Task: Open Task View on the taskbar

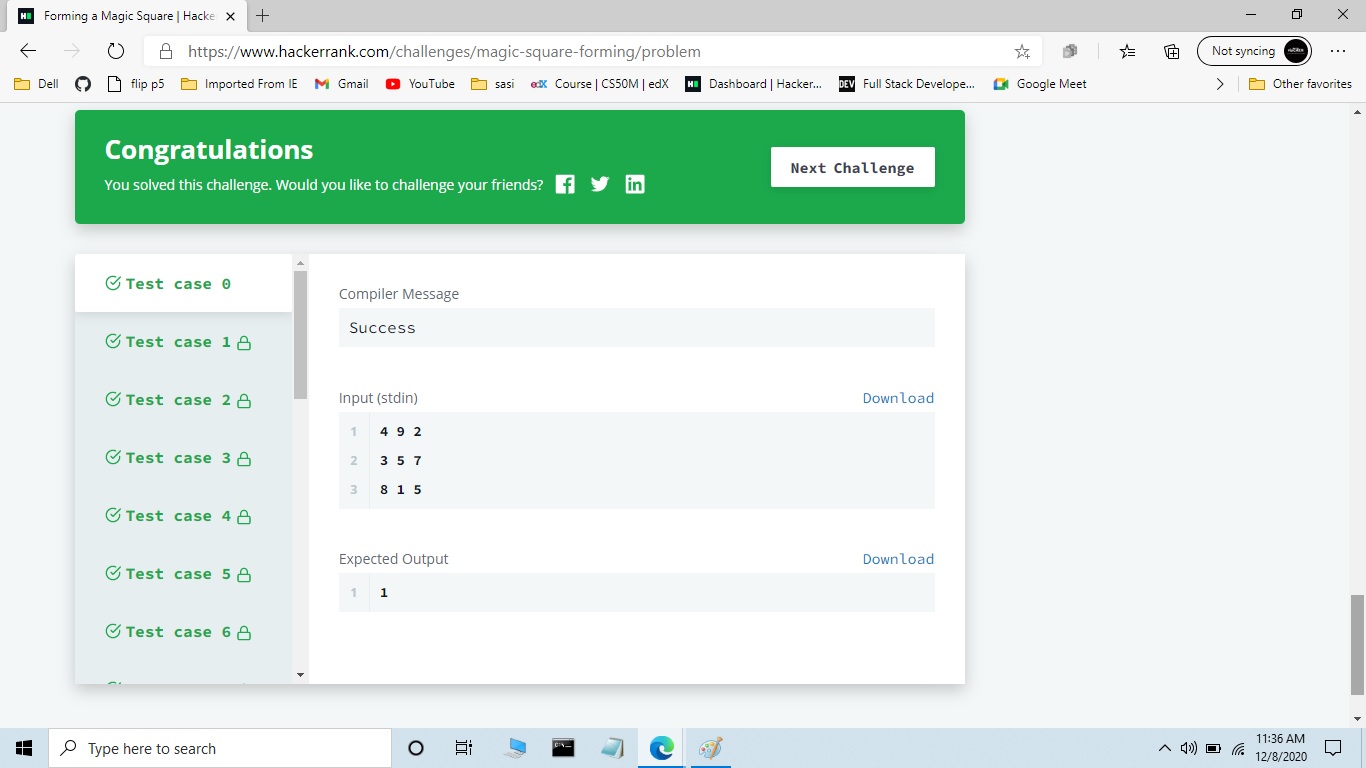Action: point(463,747)
